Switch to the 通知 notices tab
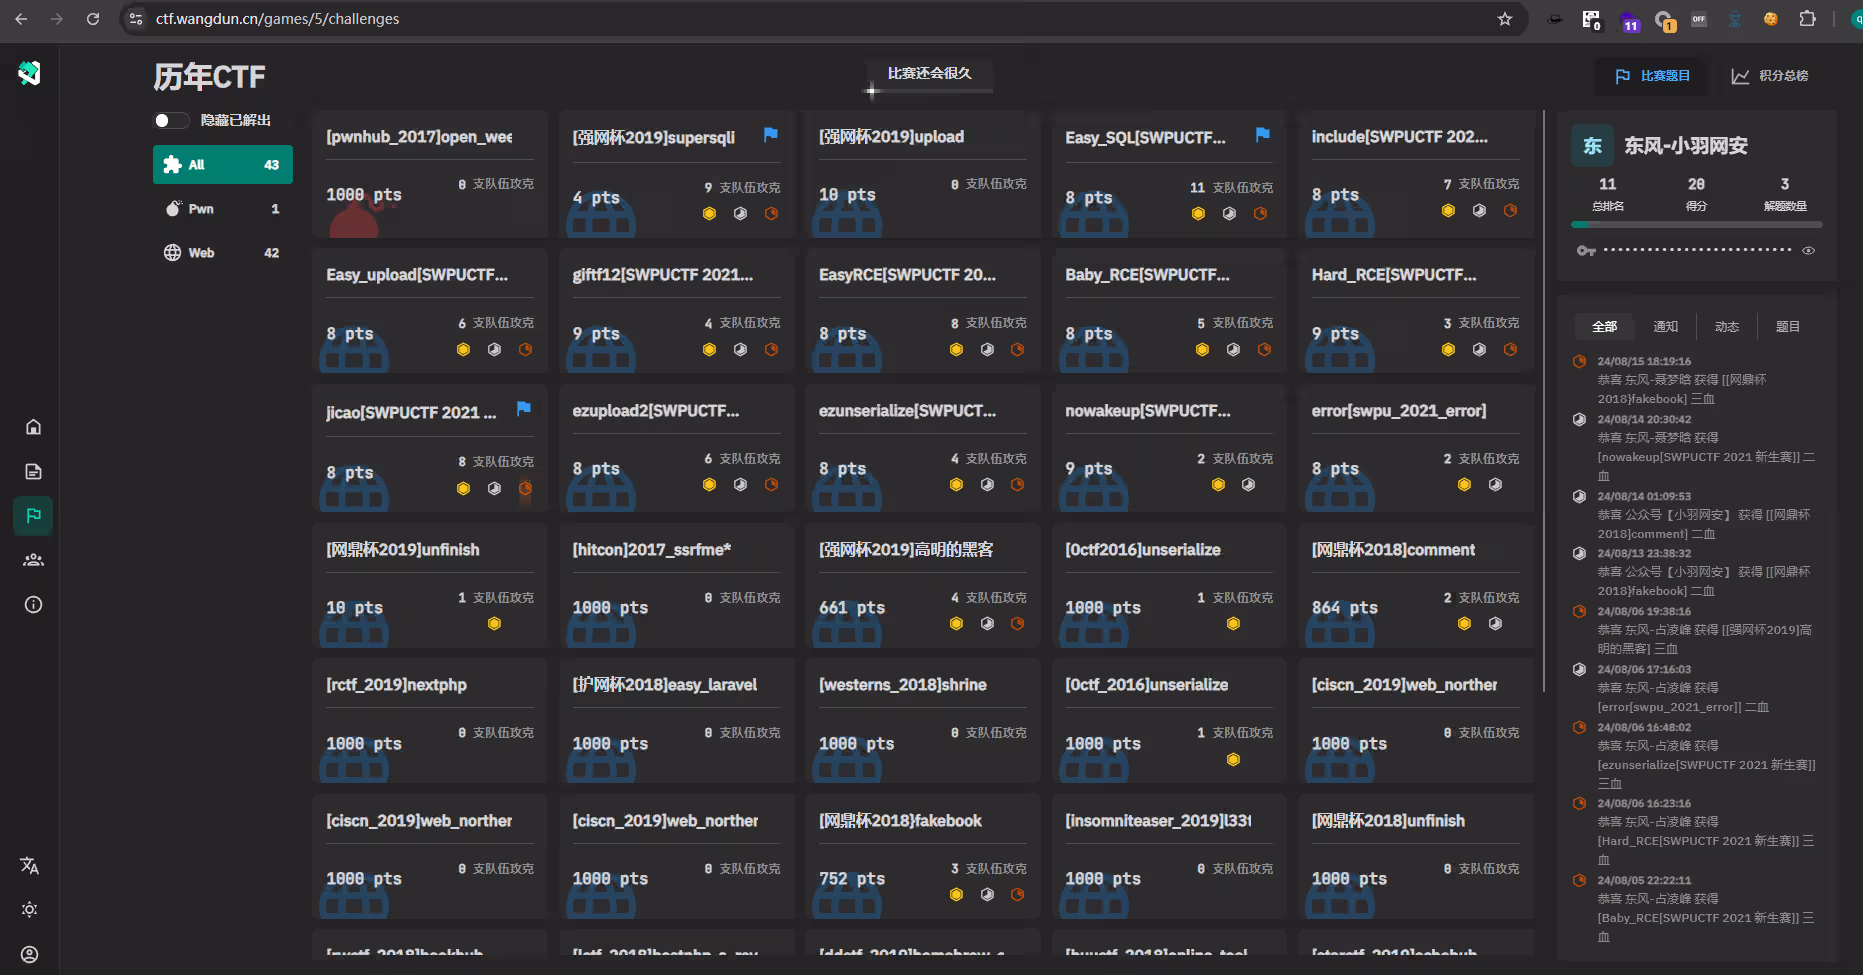The height and width of the screenshot is (975, 1863). point(1665,327)
